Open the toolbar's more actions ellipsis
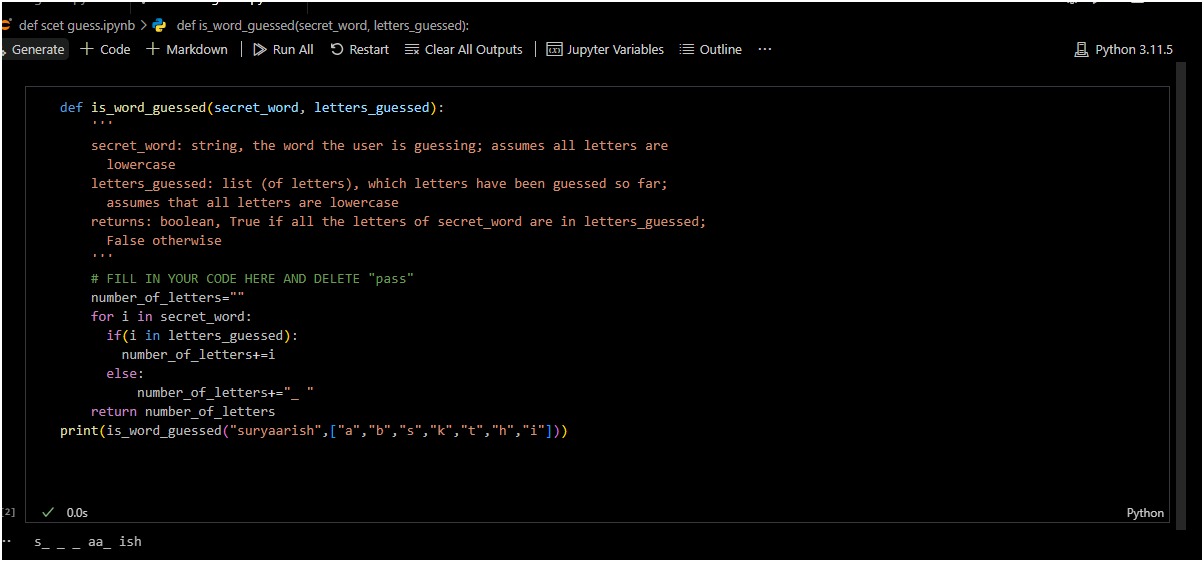Image resolution: width=1204 pixels, height=562 pixels. click(765, 50)
